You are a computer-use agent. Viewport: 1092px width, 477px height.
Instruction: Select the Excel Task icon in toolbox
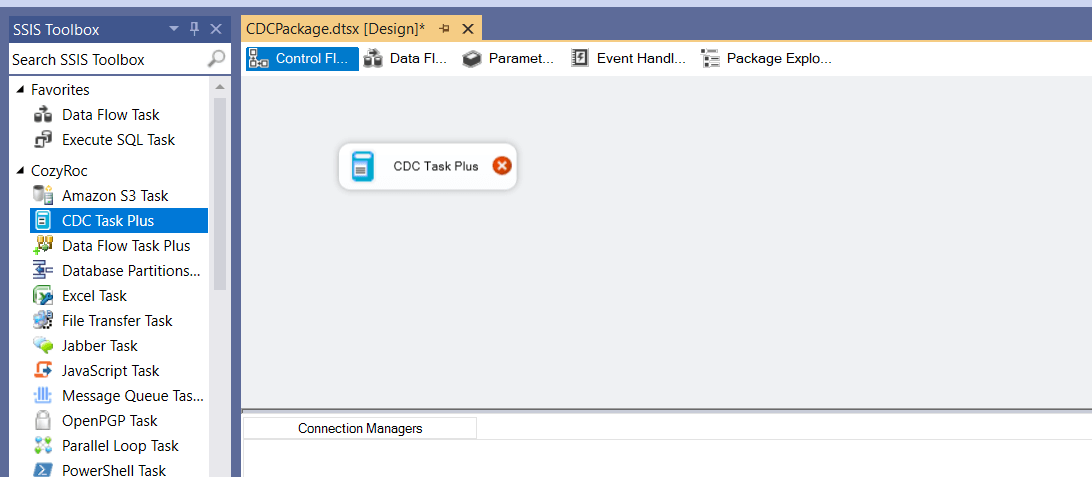click(43, 296)
